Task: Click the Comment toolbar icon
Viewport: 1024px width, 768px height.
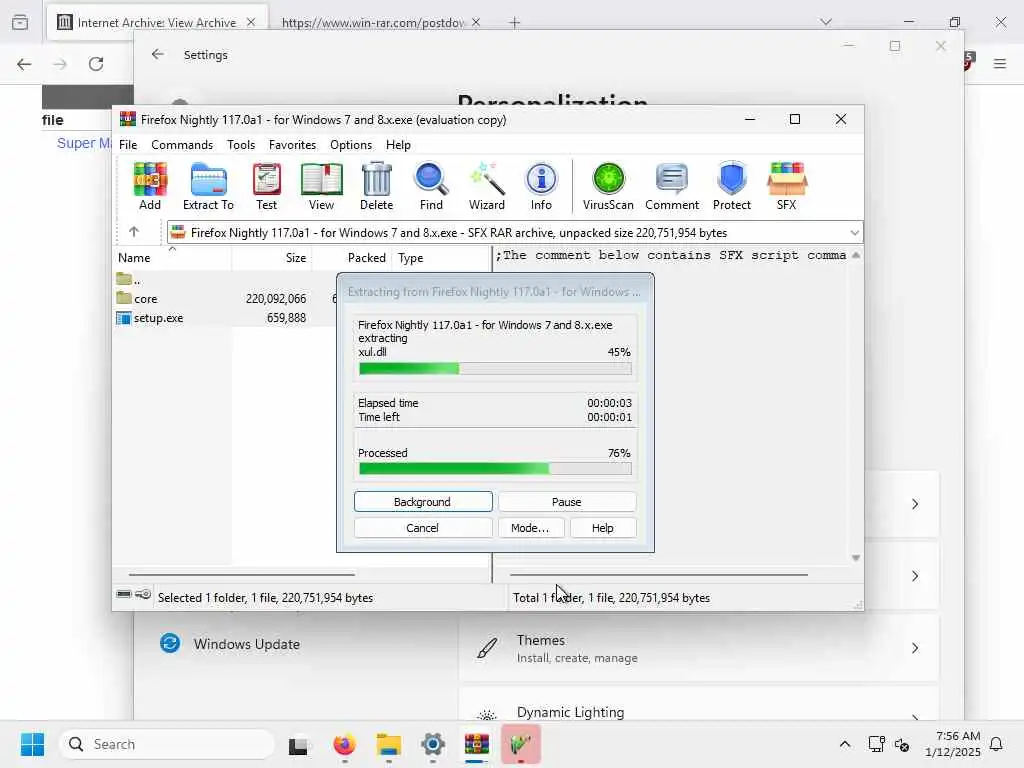Action: tap(672, 186)
